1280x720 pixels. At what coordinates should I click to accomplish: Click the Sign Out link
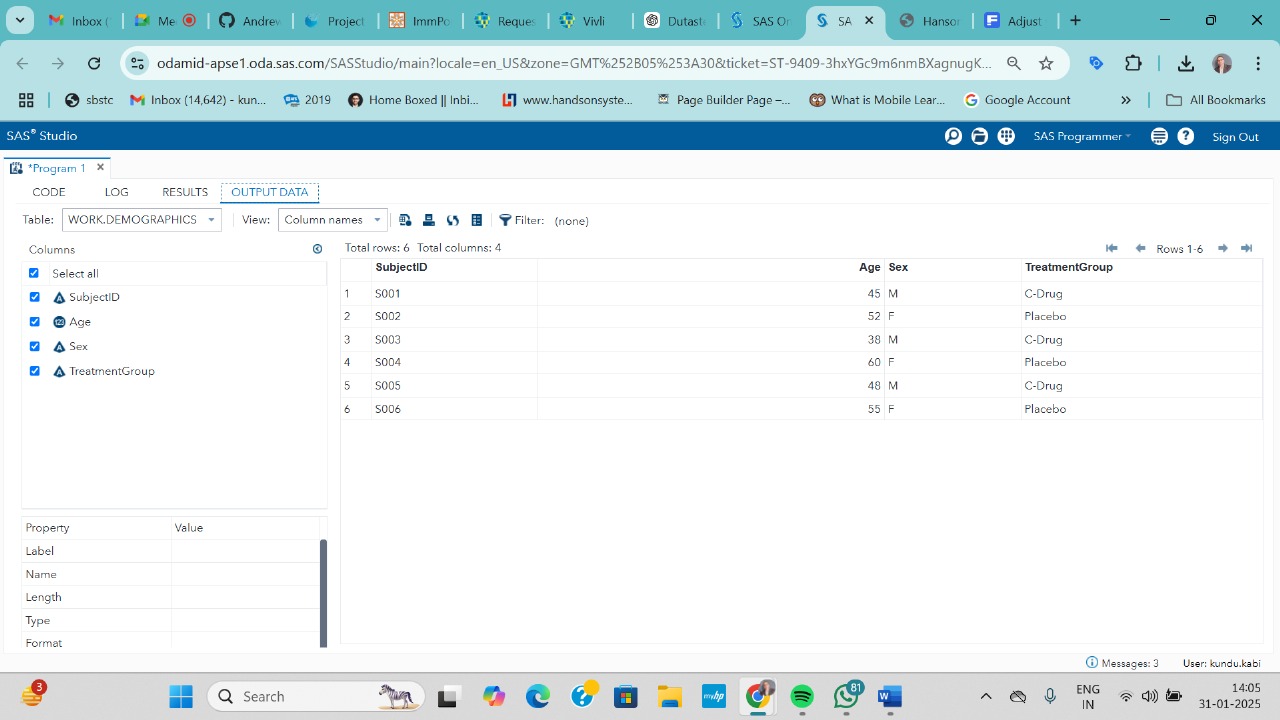click(1235, 137)
